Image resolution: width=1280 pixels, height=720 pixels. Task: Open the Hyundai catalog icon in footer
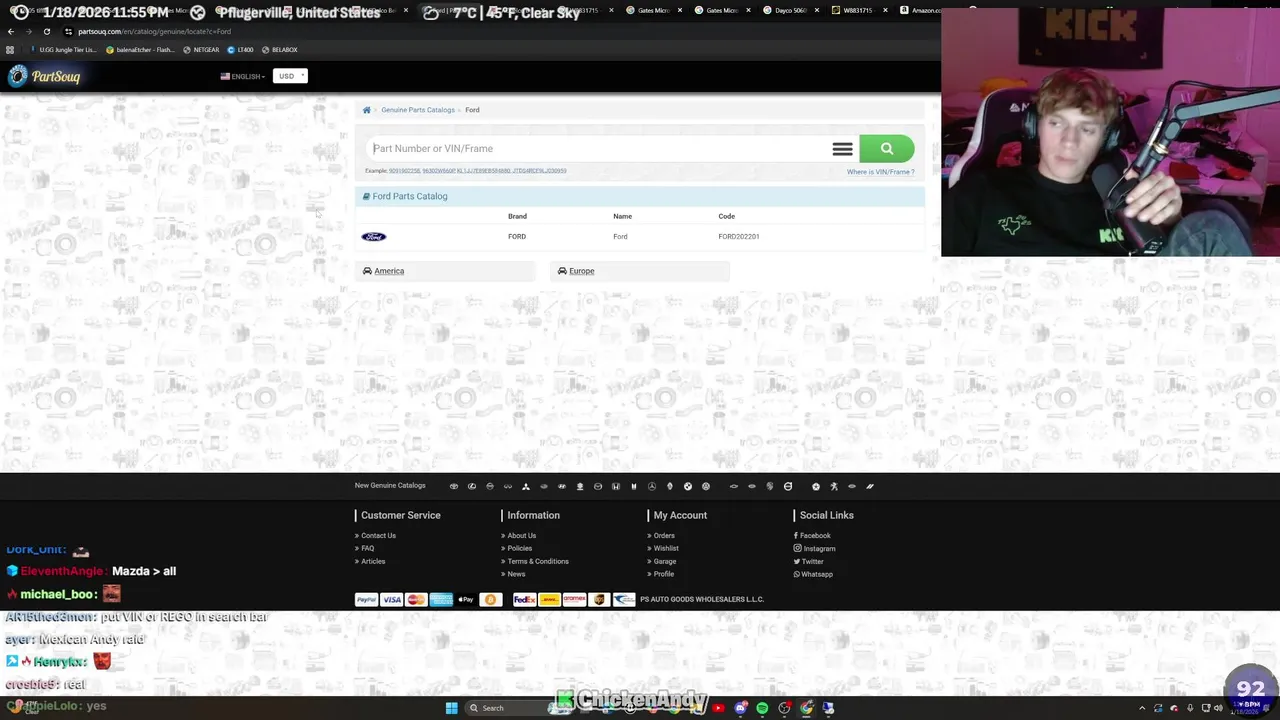tap(562, 486)
